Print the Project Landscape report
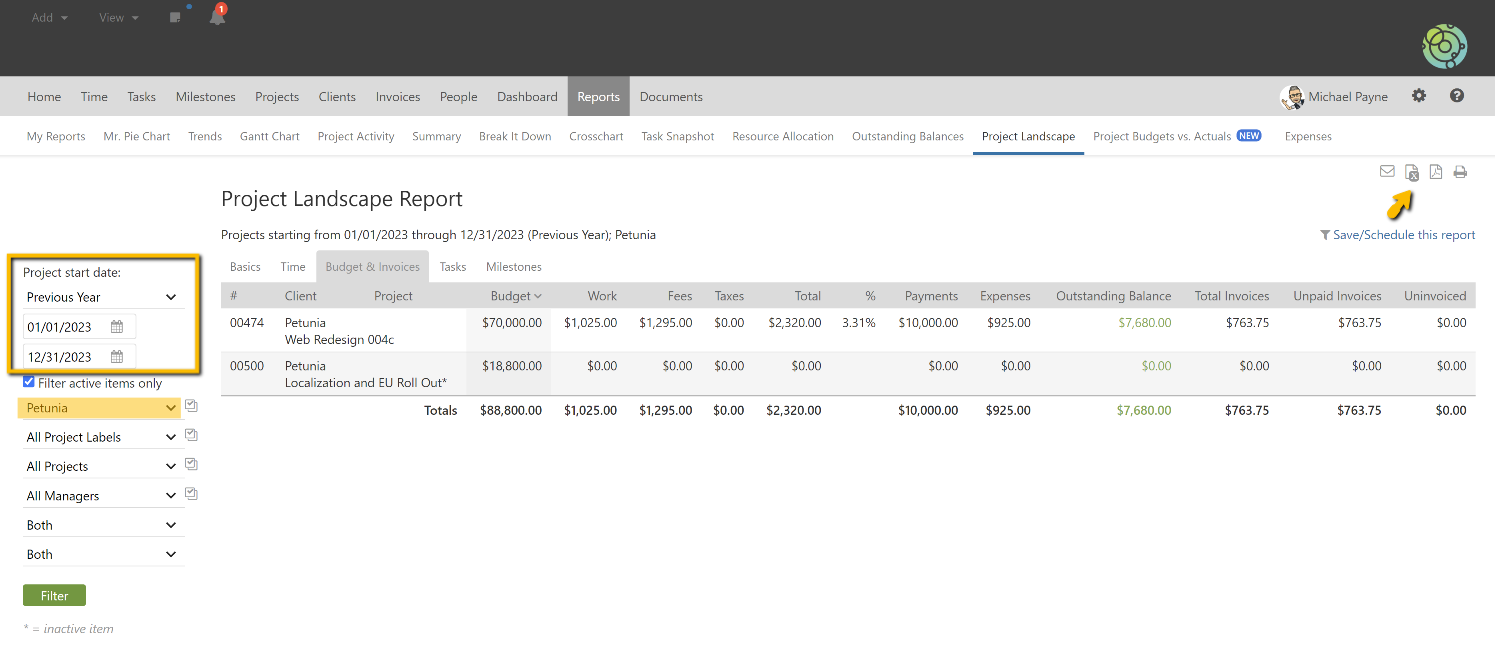Screen dimensions: 1495x658 point(1460,171)
